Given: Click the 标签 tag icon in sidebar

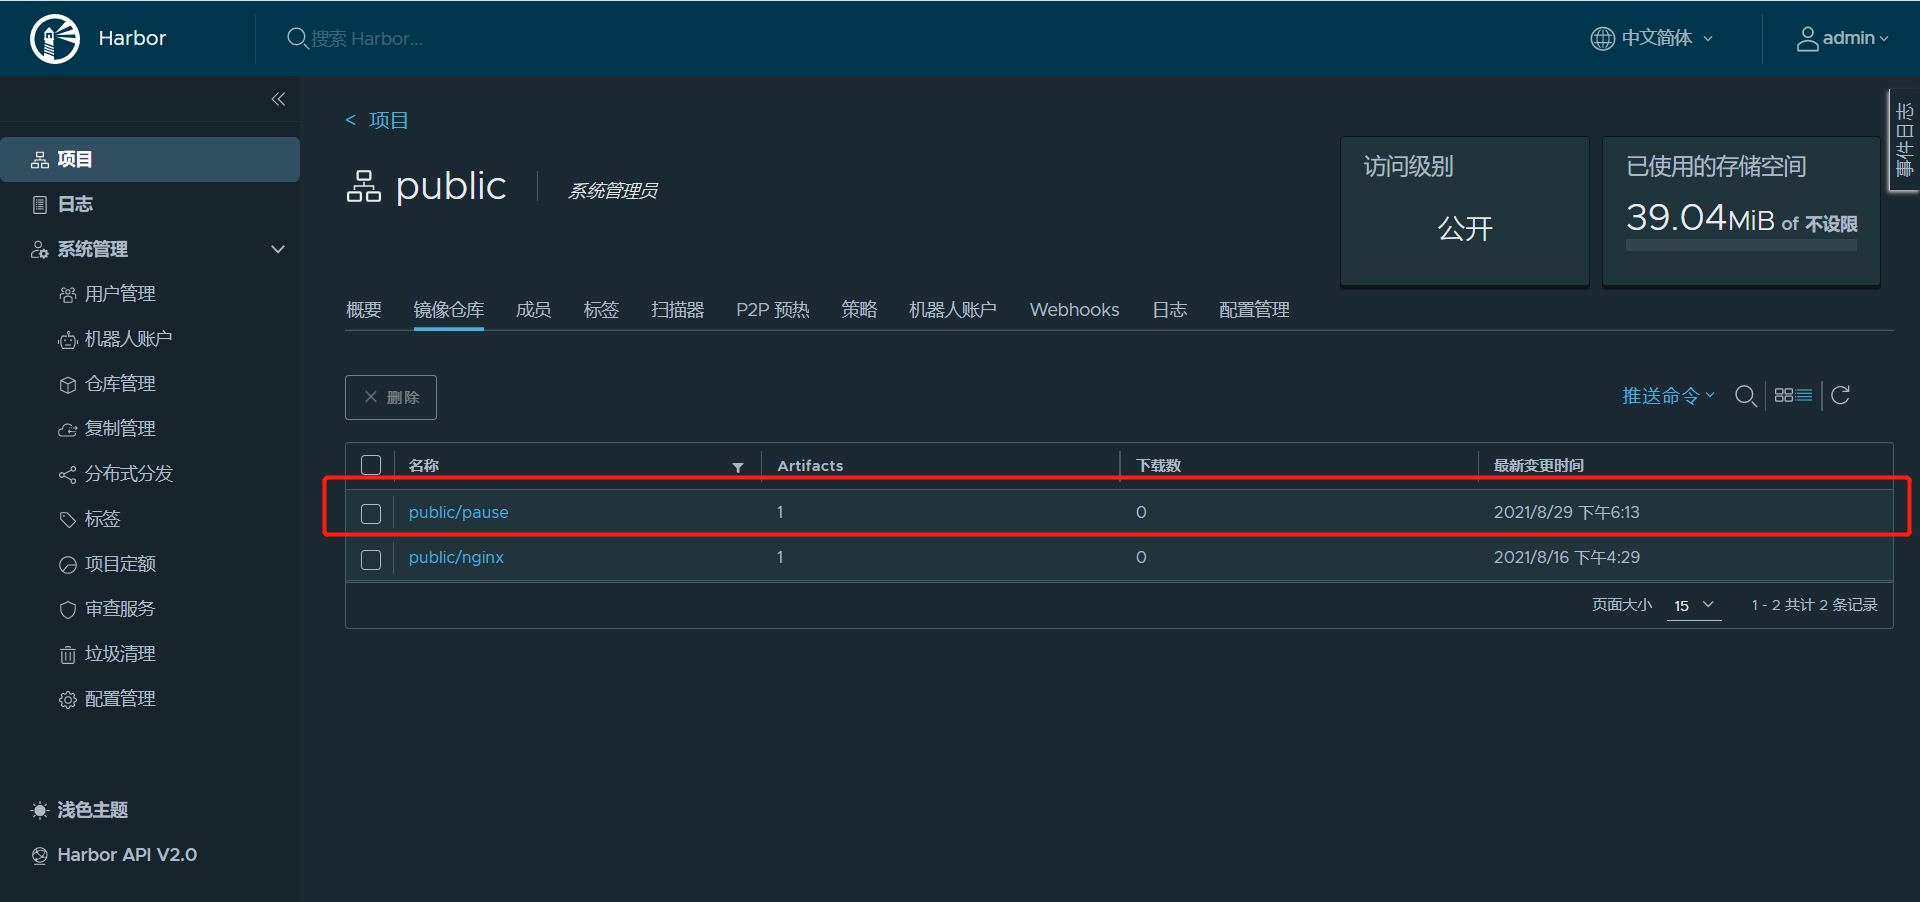Looking at the screenshot, I should tap(67, 520).
